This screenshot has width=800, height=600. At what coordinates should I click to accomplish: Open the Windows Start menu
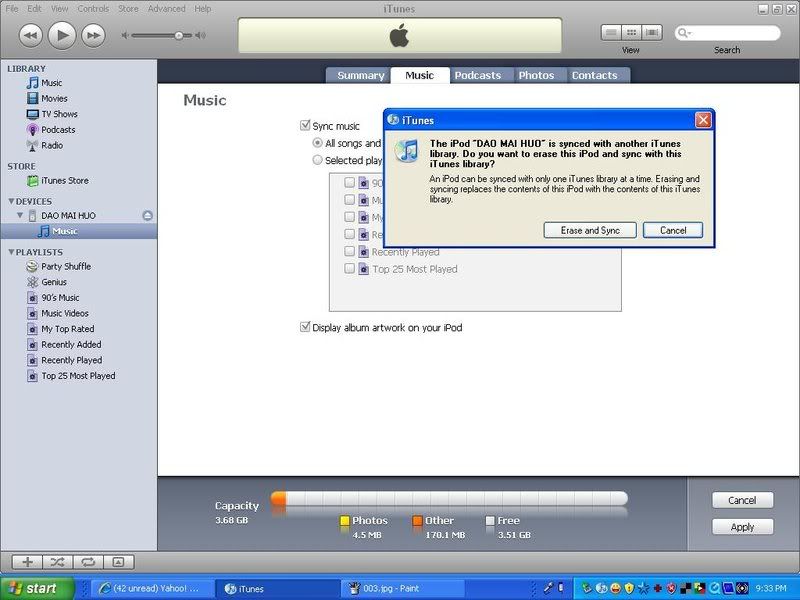point(37,588)
